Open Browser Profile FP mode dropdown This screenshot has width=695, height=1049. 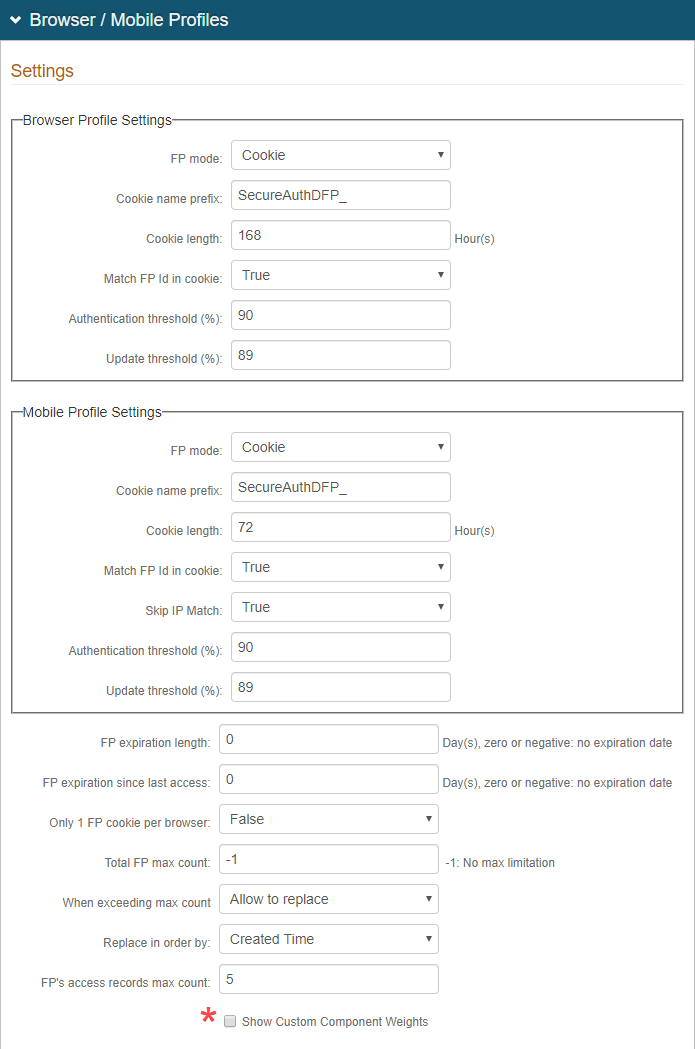coord(340,155)
